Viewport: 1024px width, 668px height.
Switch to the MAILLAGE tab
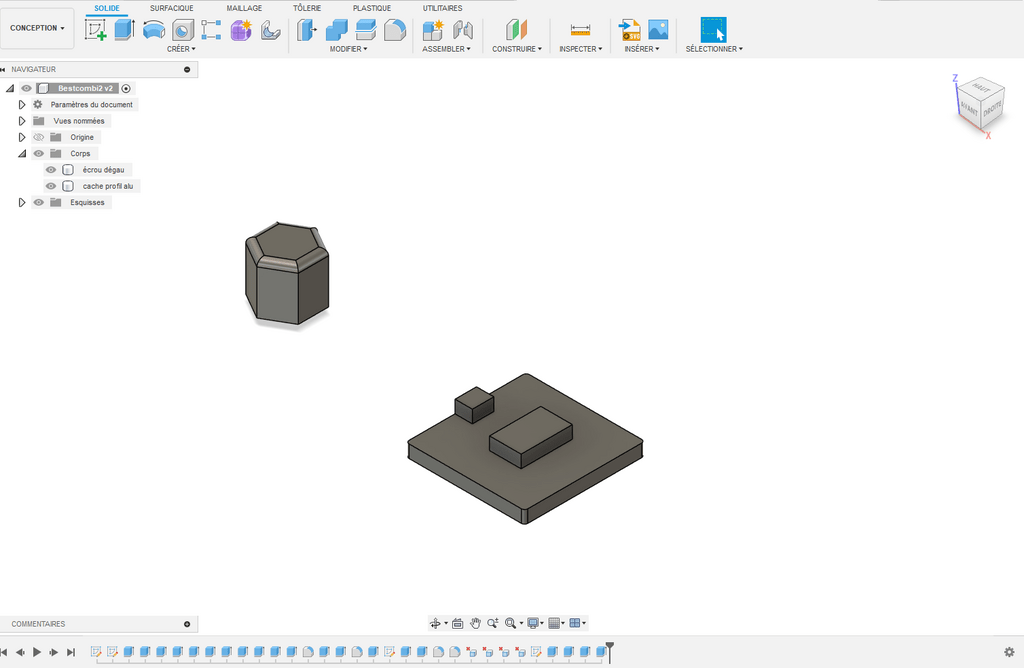click(x=244, y=8)
